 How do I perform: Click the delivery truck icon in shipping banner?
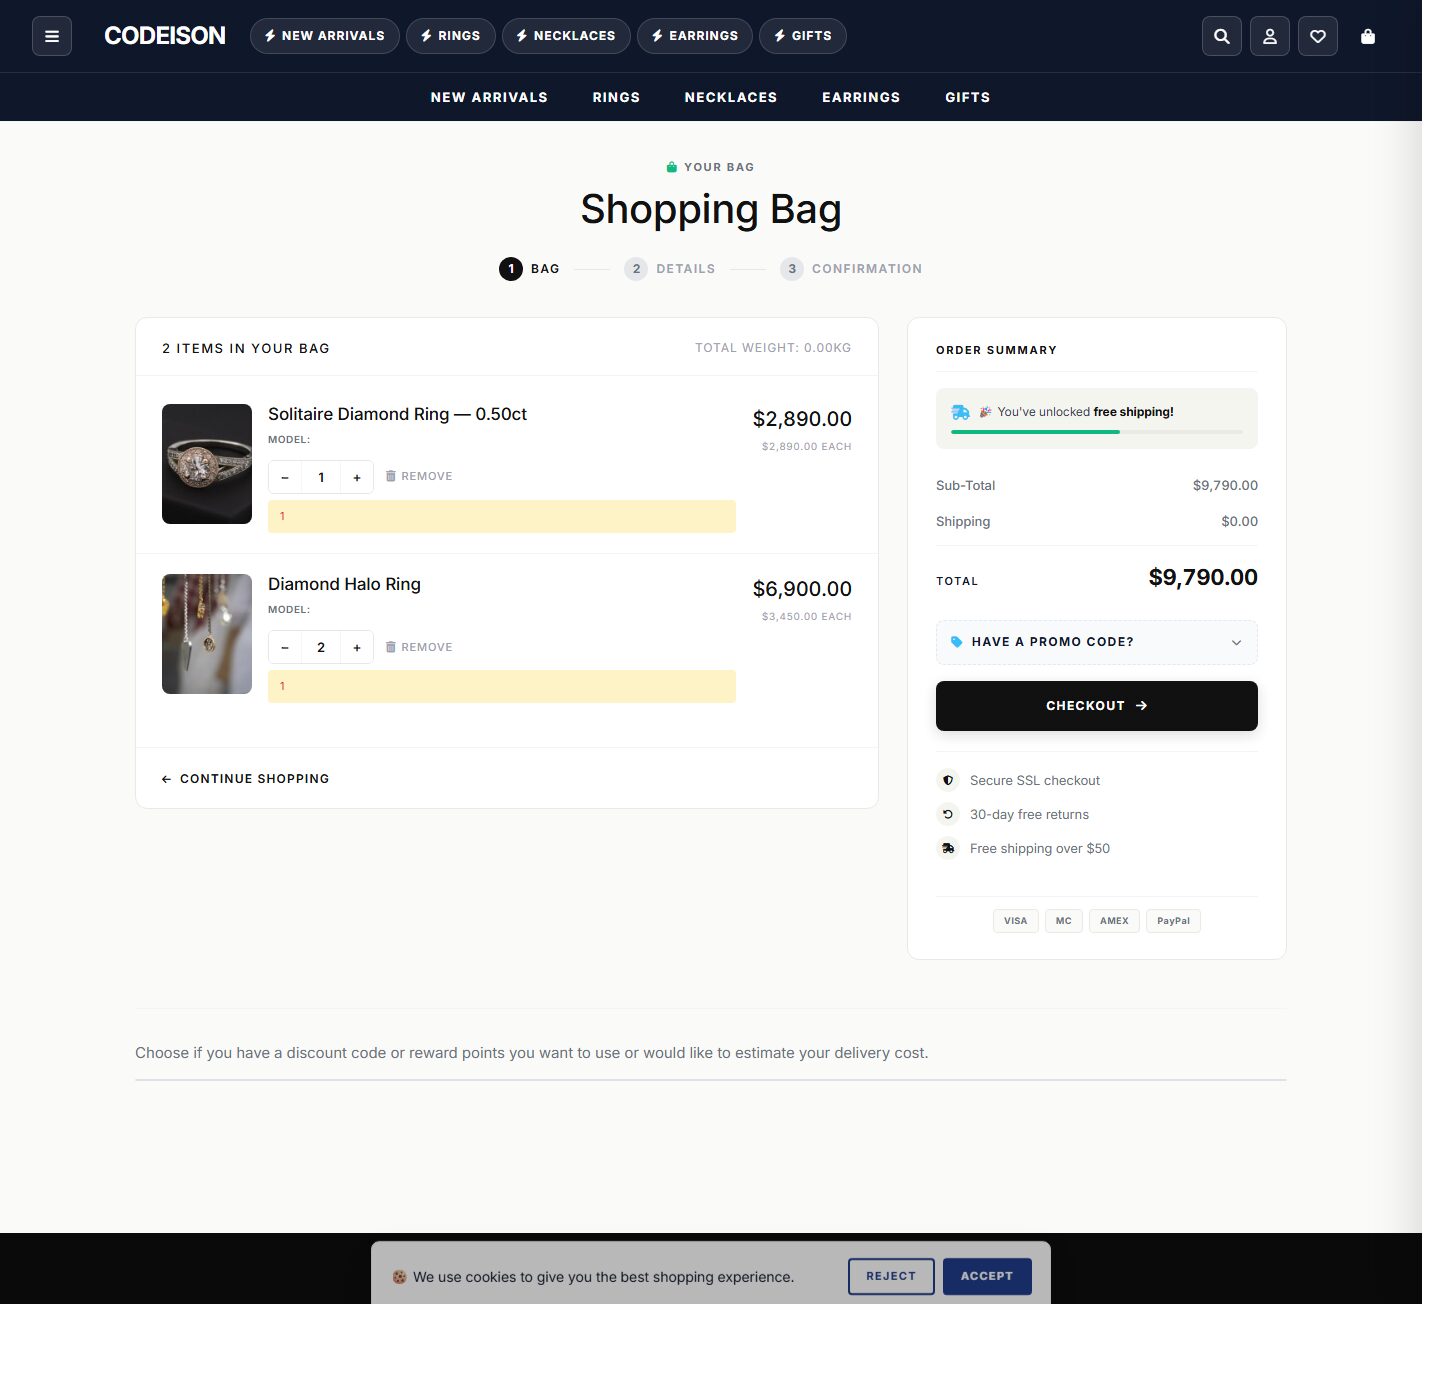960,412
